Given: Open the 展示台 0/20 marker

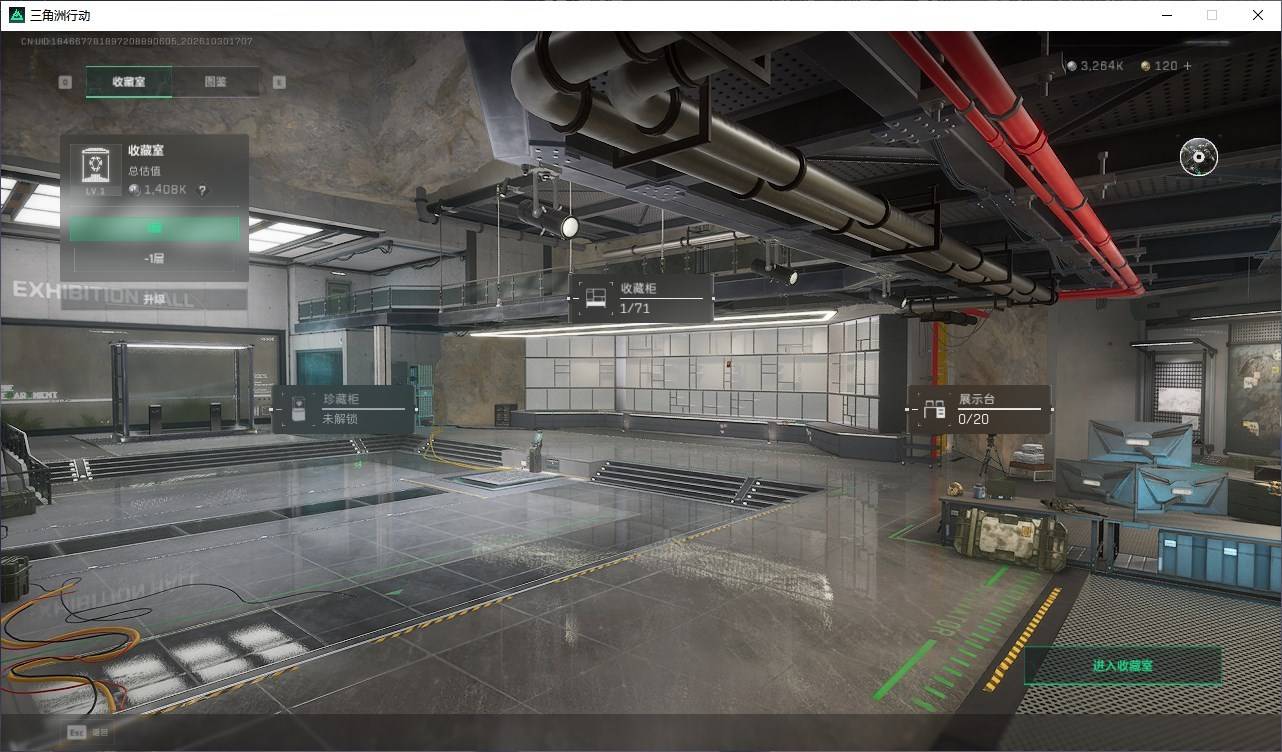Looking at the screenshot, I should coord(979,409).
